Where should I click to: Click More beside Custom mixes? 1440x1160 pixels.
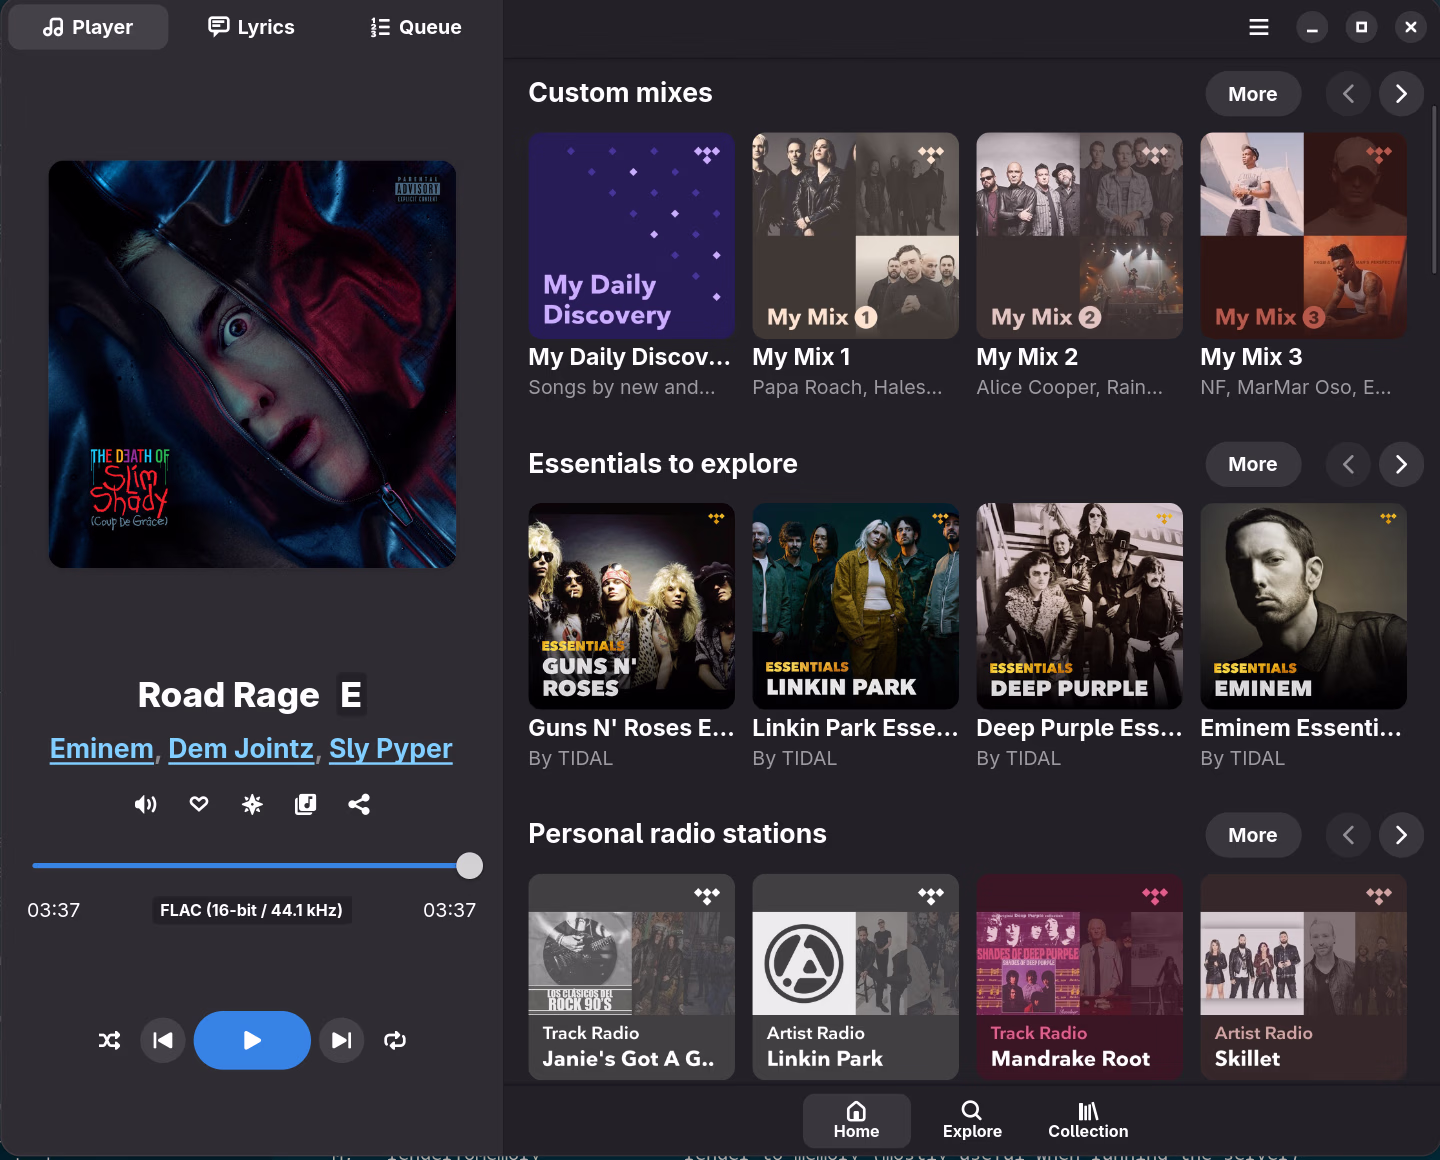click(x=1252, y=94)
